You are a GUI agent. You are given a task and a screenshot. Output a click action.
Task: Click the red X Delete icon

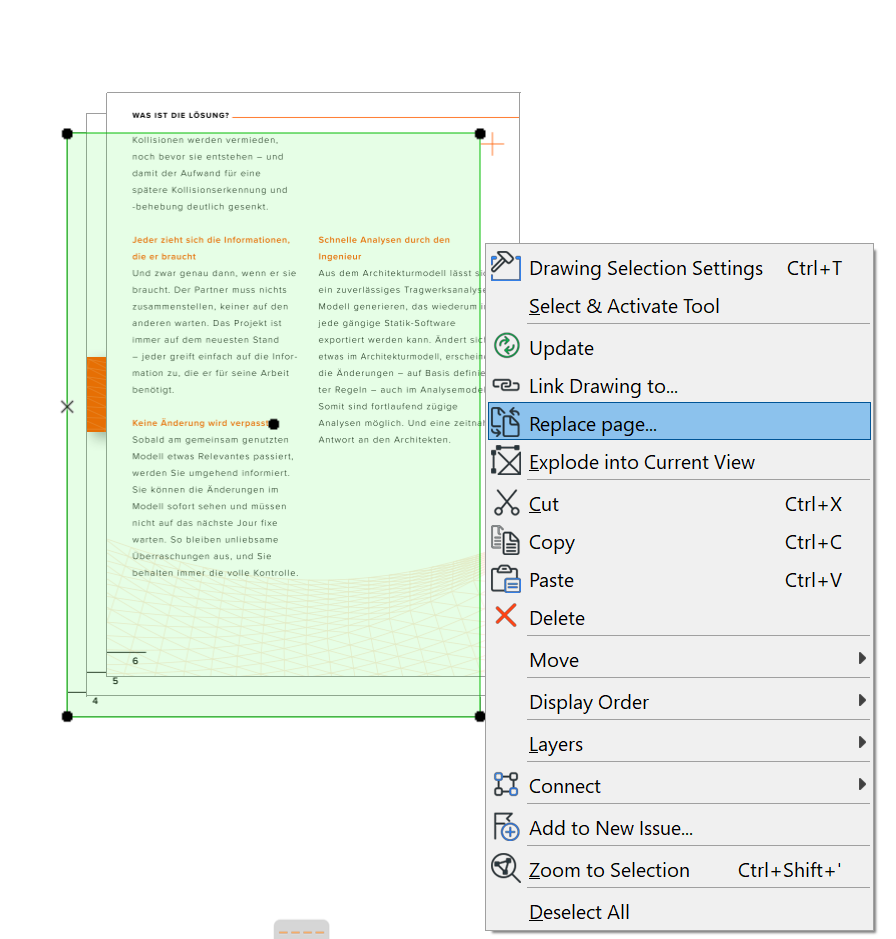(506, 615)
